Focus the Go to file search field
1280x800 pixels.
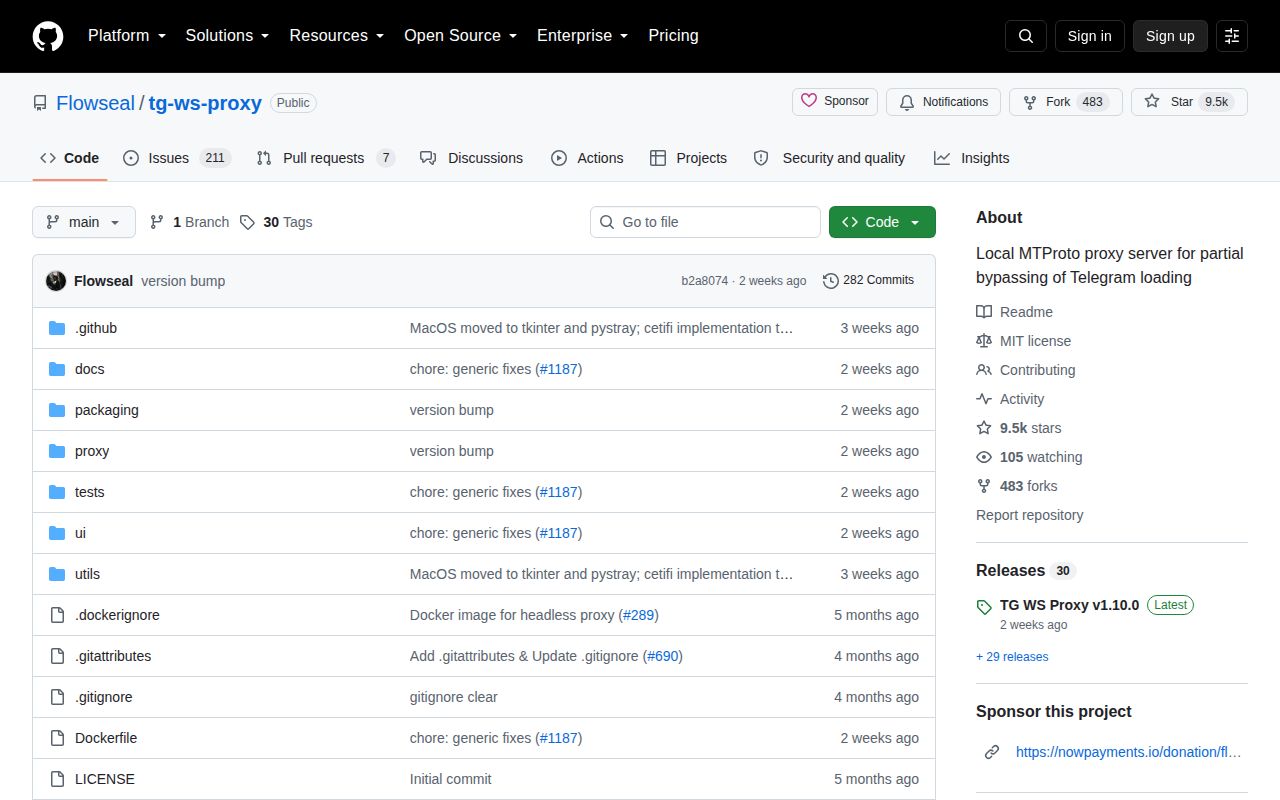tap(705, 222)
